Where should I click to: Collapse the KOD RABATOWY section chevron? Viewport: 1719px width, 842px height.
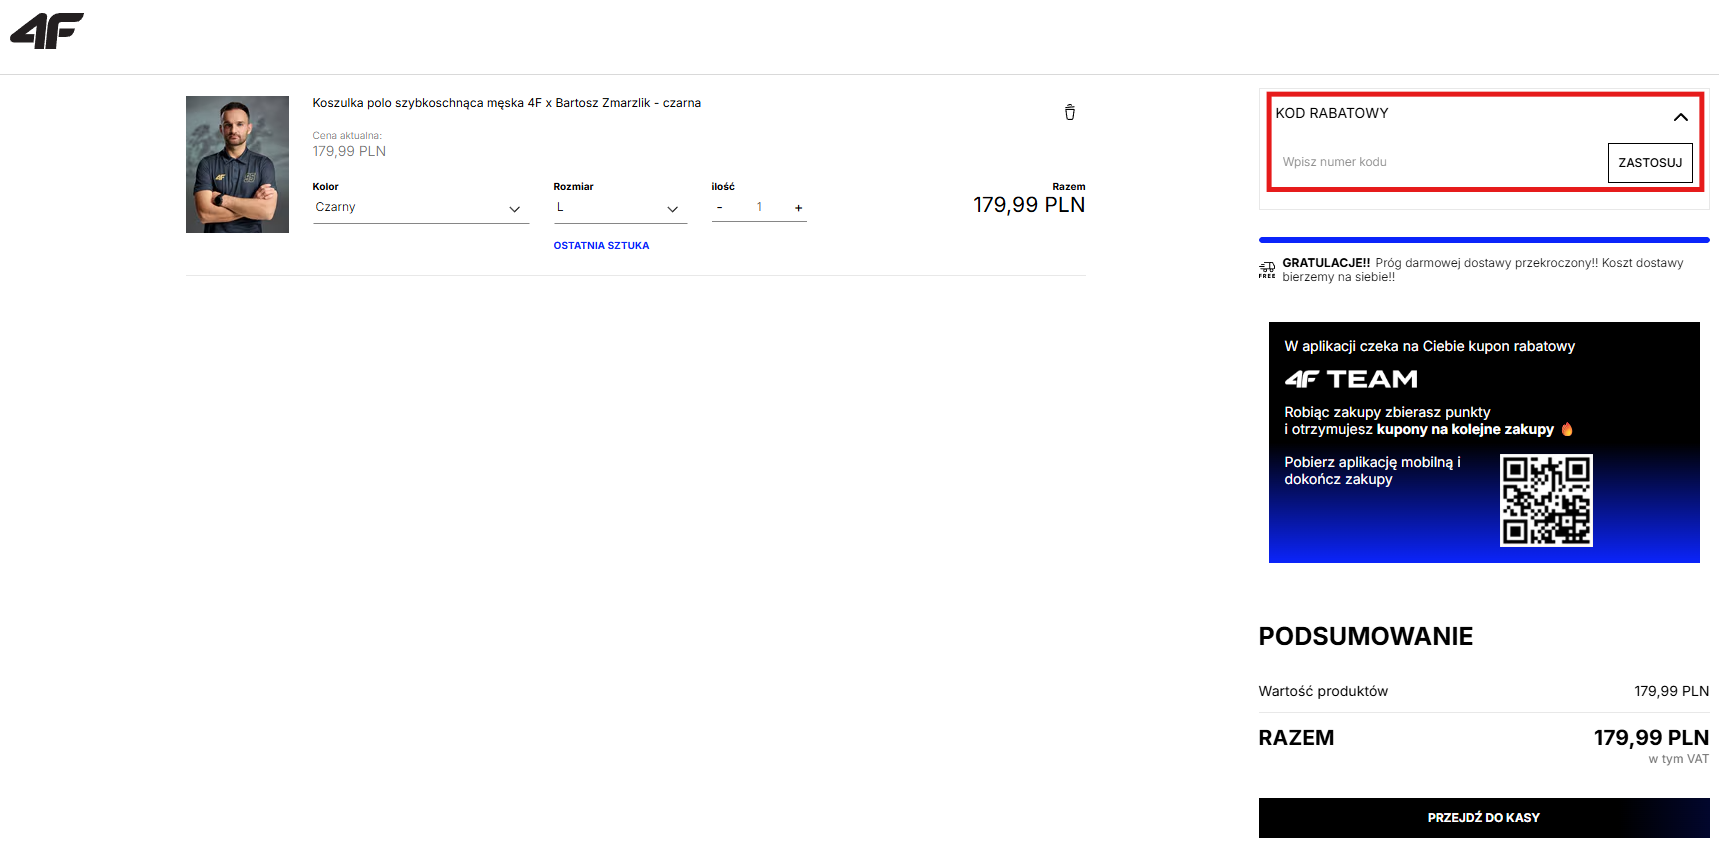coord(1680,117)
